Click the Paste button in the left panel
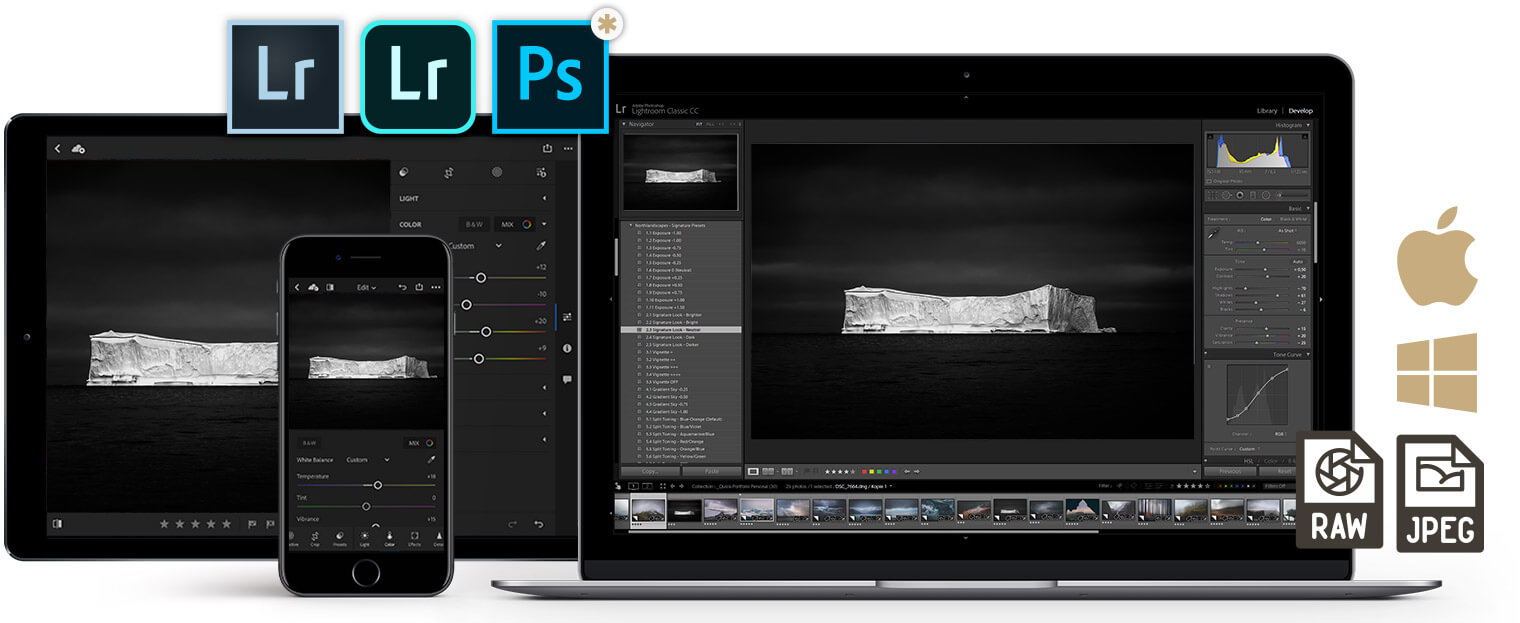 tap(712, 471)
